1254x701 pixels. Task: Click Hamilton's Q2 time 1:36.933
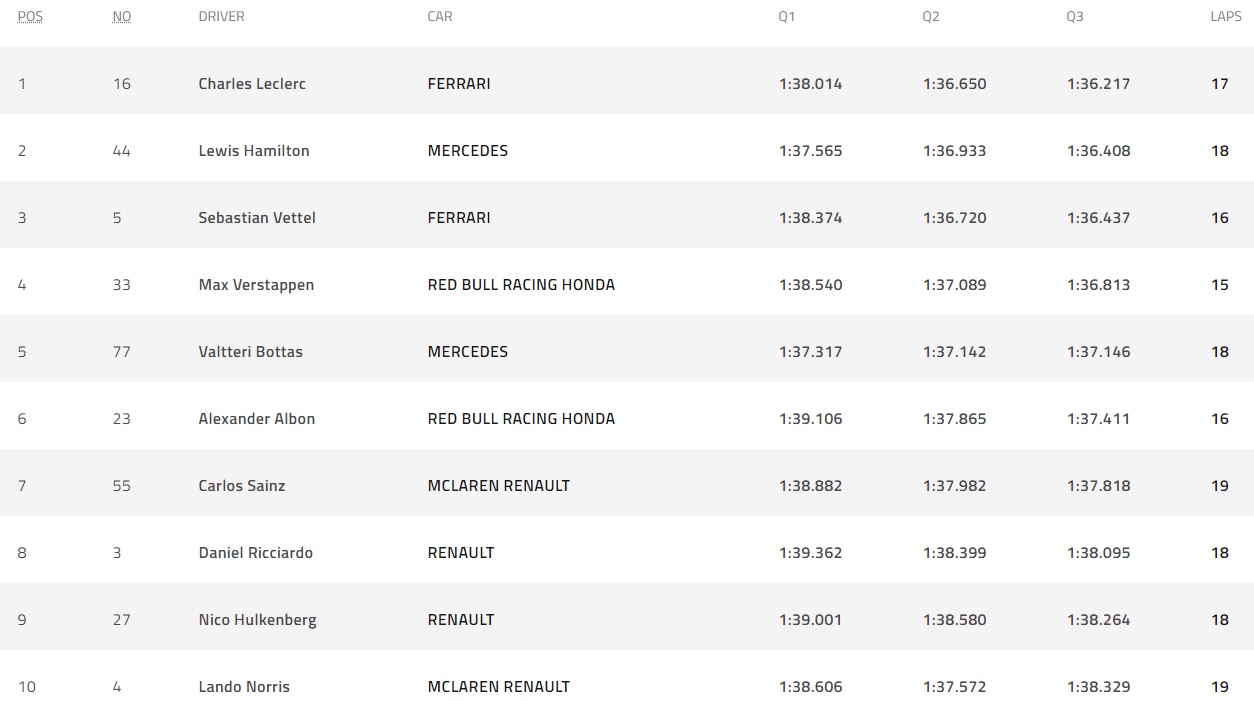pyautogui.click(x=954, y=151)
